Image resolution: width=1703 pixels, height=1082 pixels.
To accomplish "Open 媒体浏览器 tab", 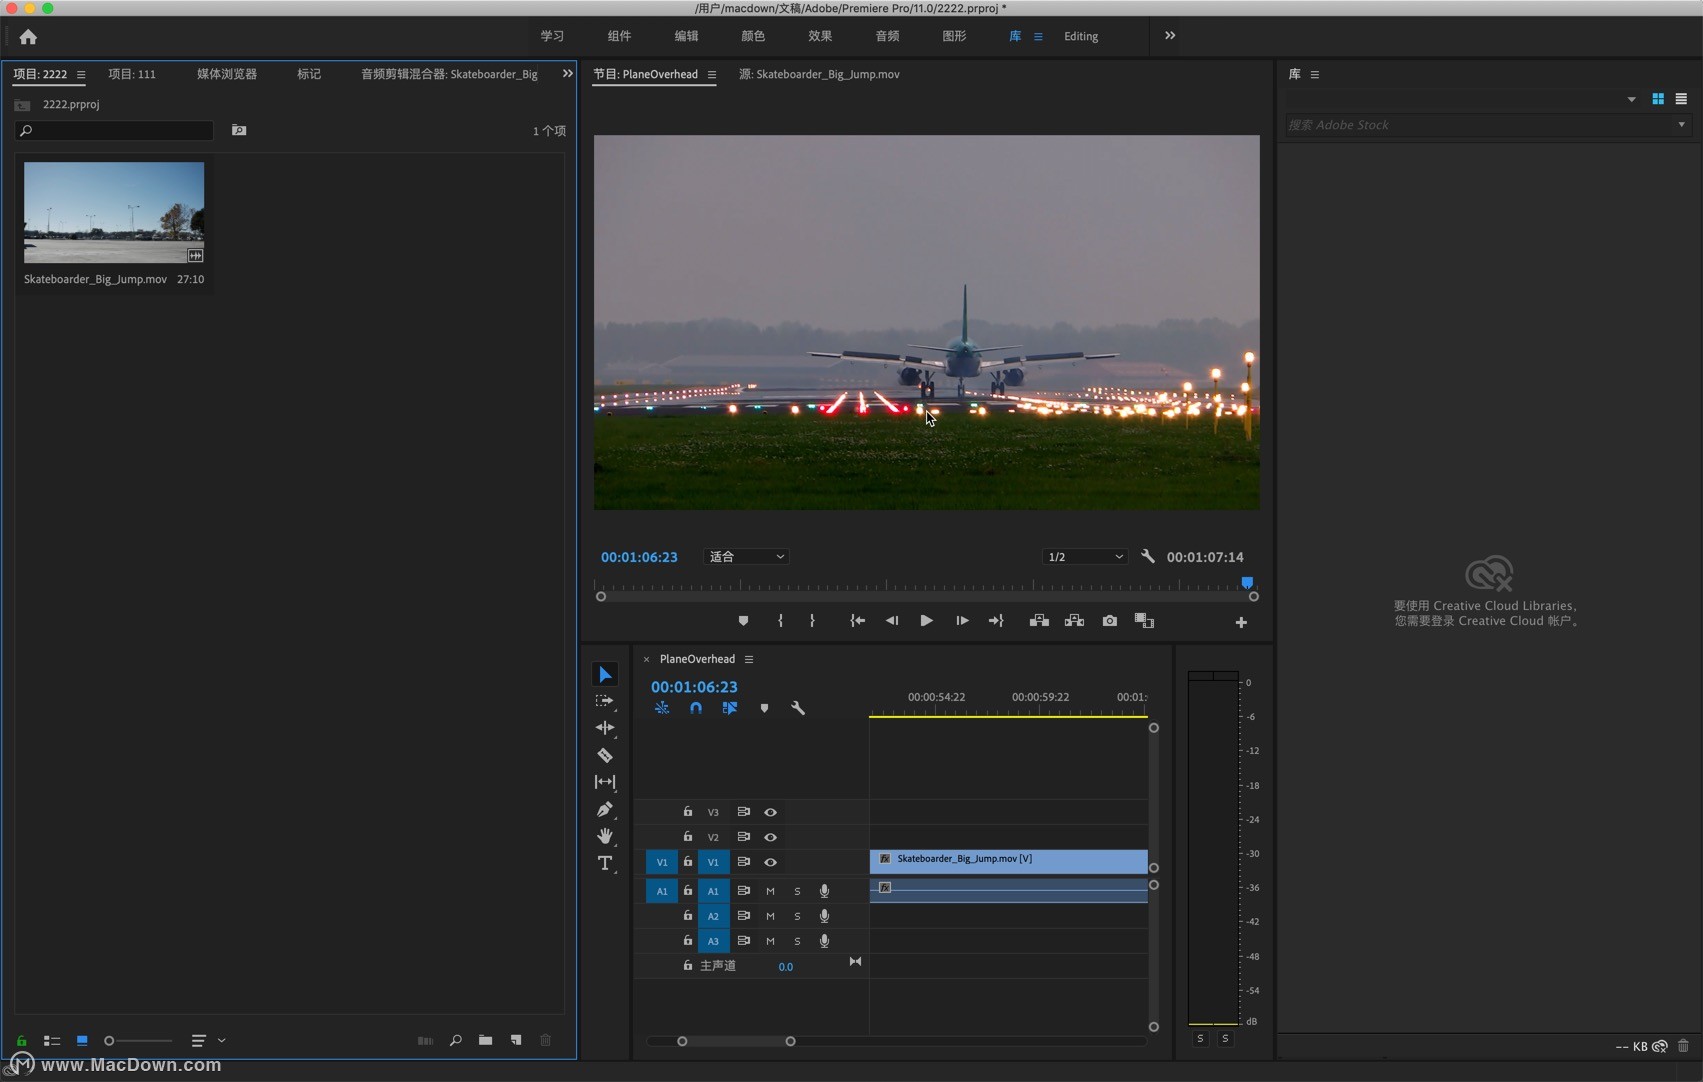I will pyautogui.click(x=227, y=74).
